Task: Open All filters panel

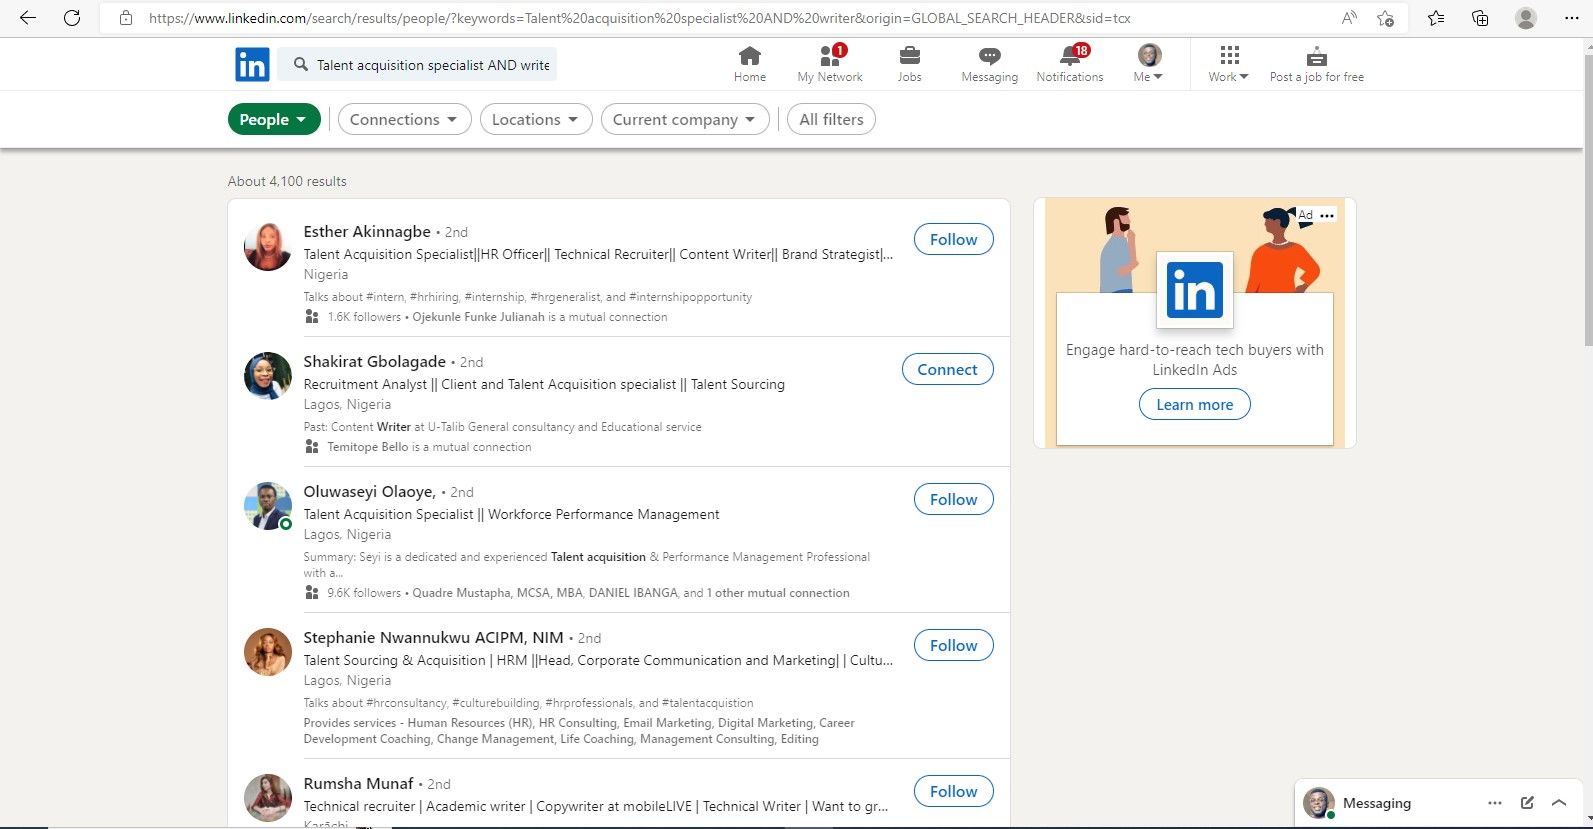Action: 831,119
